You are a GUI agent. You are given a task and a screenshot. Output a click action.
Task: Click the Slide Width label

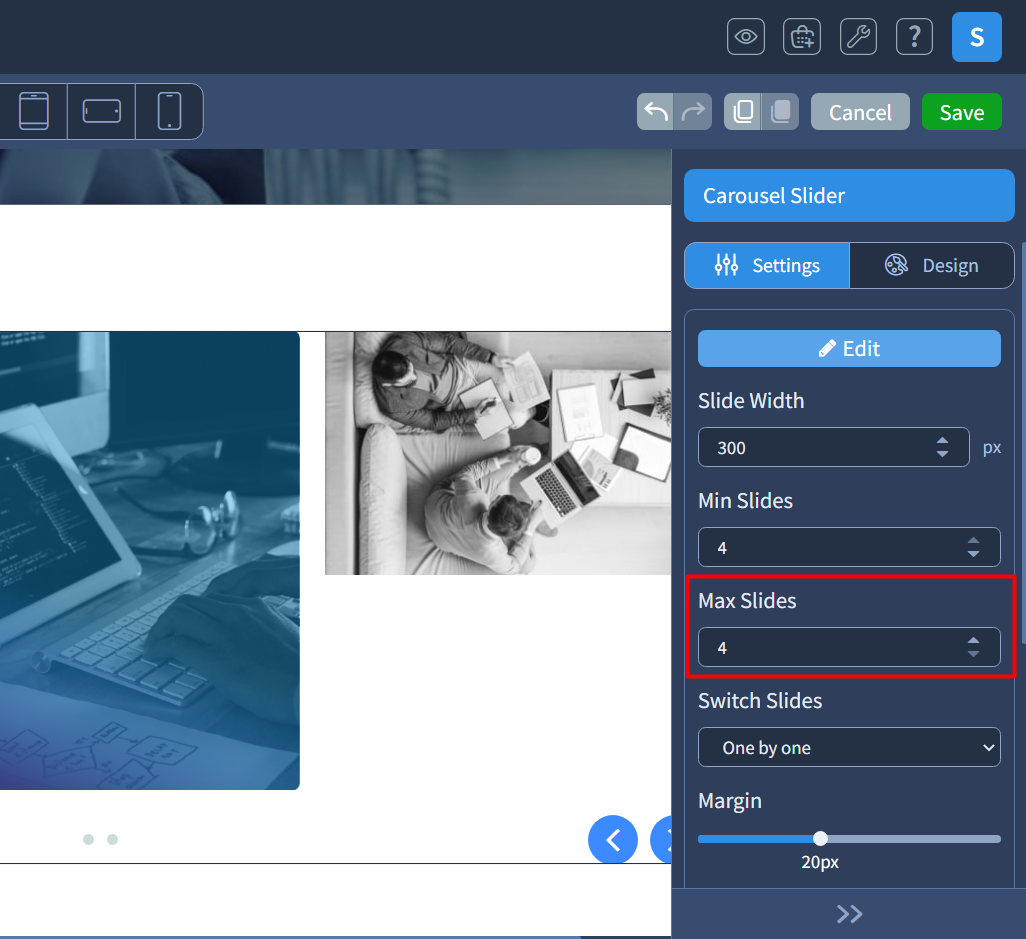pyautogui.click(x=751, y=400)
